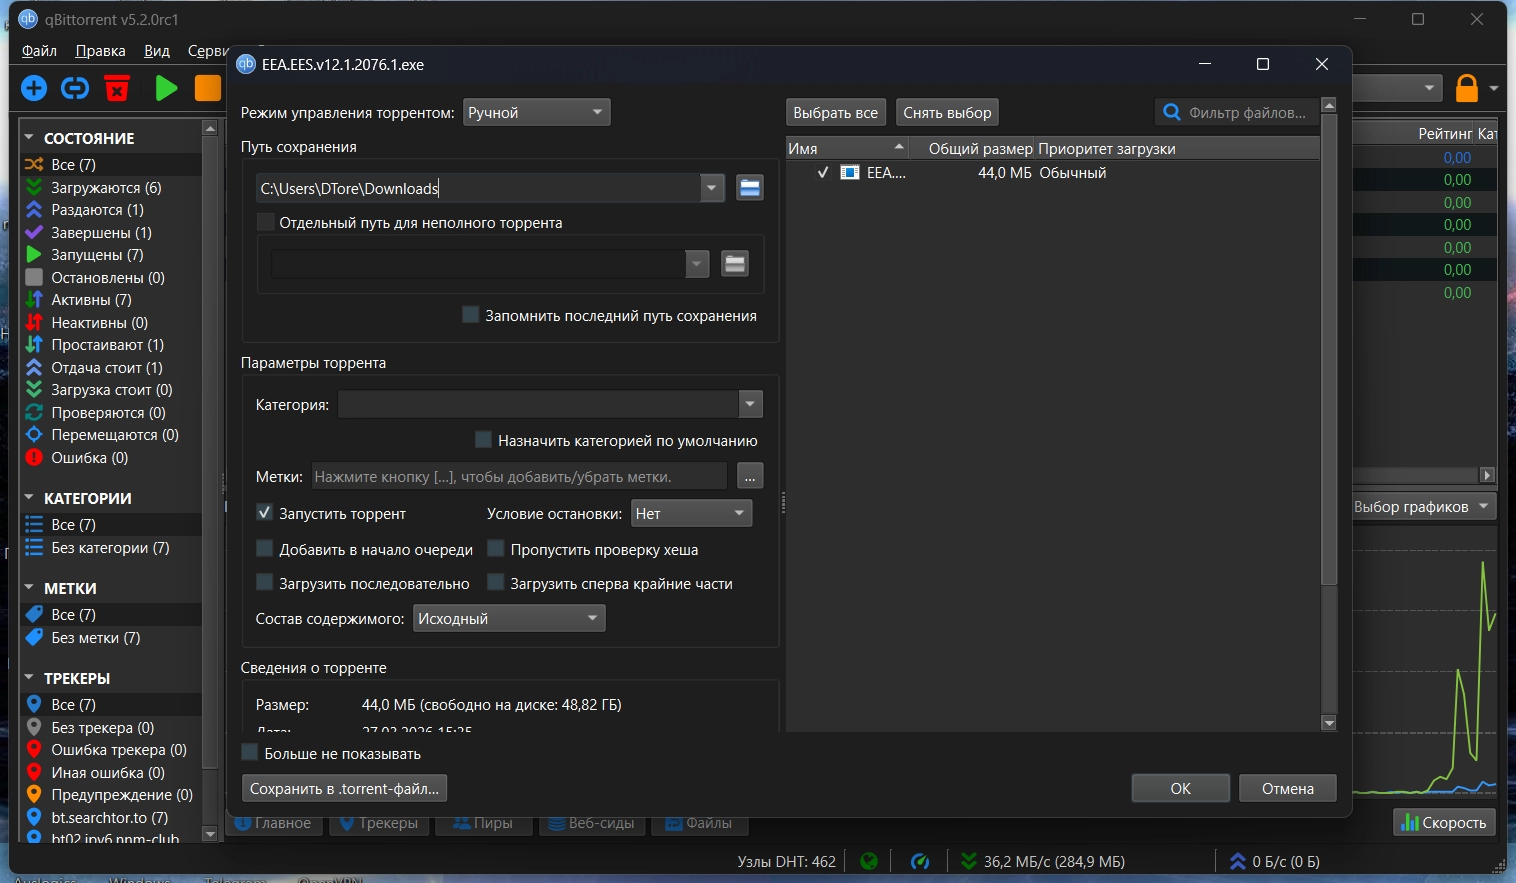Browse for save path with folder icon

click(x=750, y=188)
